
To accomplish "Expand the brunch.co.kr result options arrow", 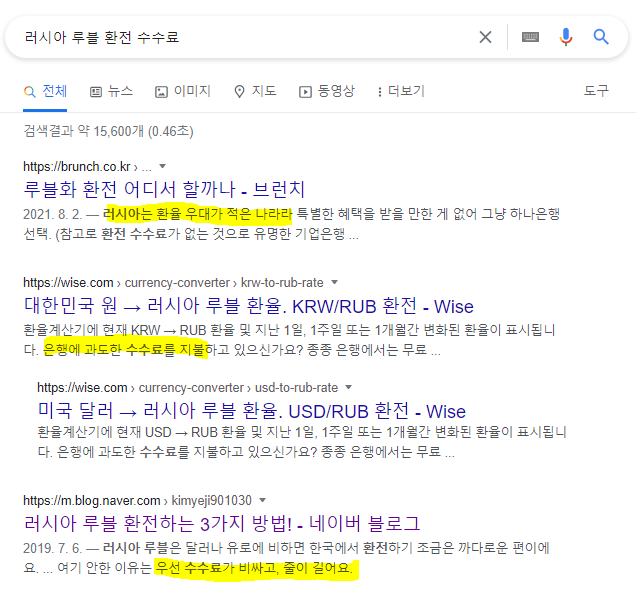I will pyautogui.click(x=163, y=166).
